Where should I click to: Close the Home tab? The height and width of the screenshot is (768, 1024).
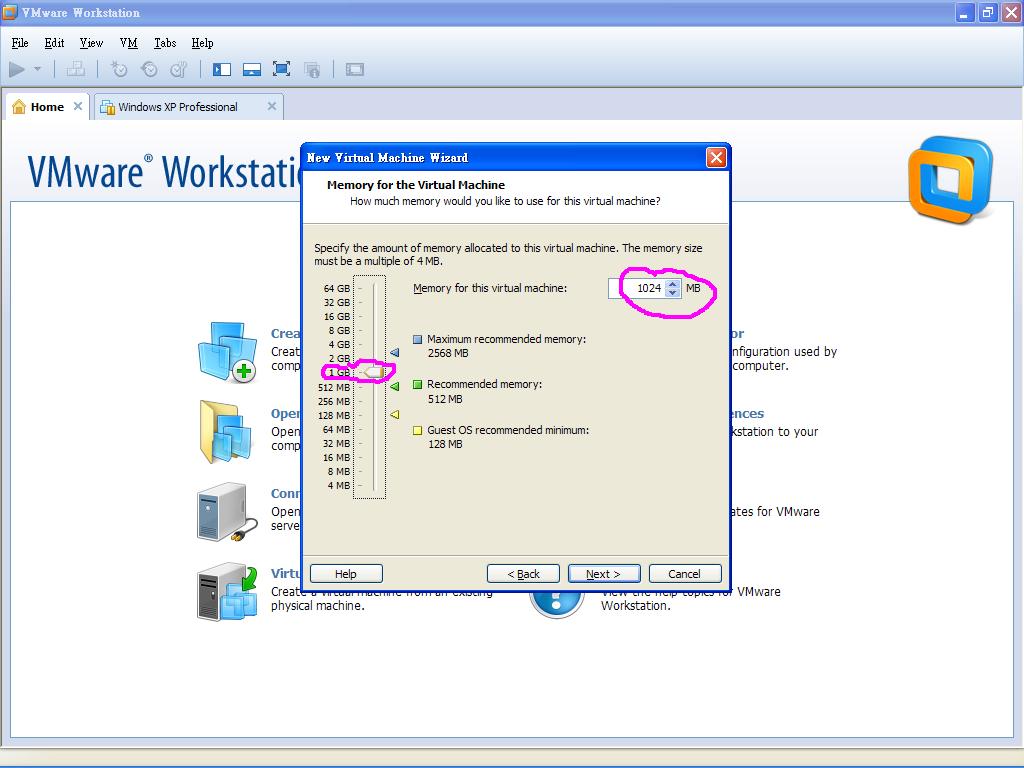[78, 106]
